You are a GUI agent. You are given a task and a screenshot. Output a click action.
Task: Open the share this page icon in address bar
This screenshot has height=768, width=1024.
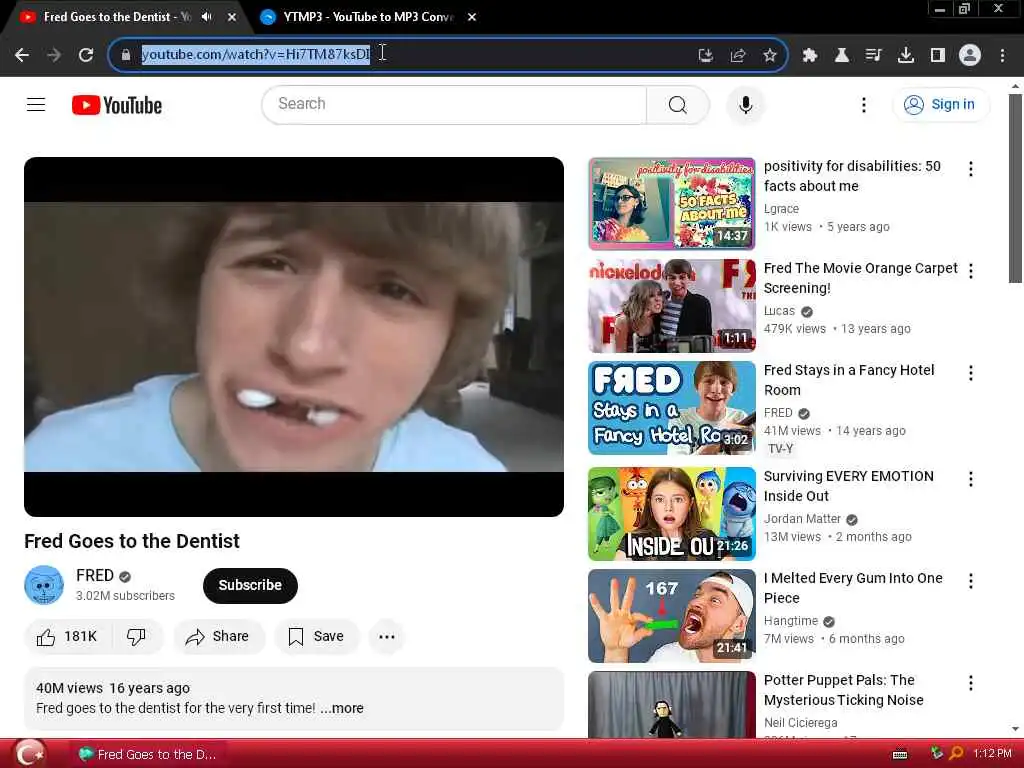click(738, 56)
